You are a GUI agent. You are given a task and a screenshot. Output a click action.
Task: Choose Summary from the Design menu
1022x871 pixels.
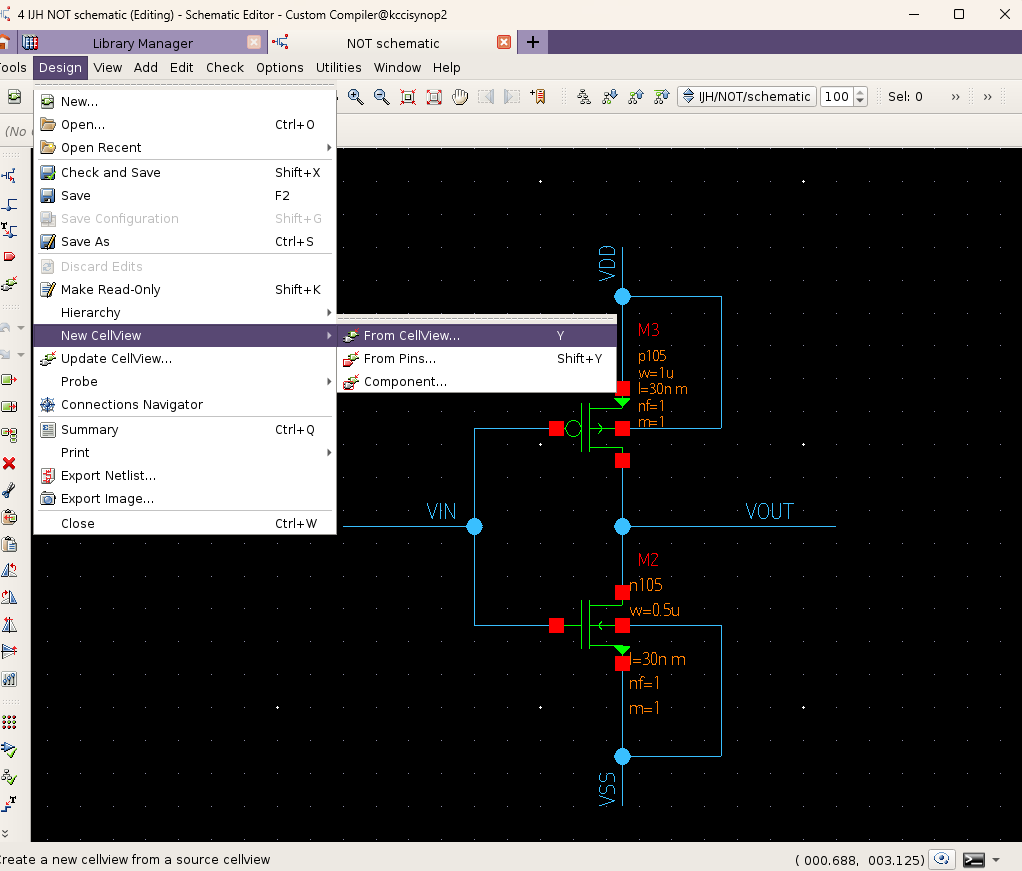(x=185, y=430)
